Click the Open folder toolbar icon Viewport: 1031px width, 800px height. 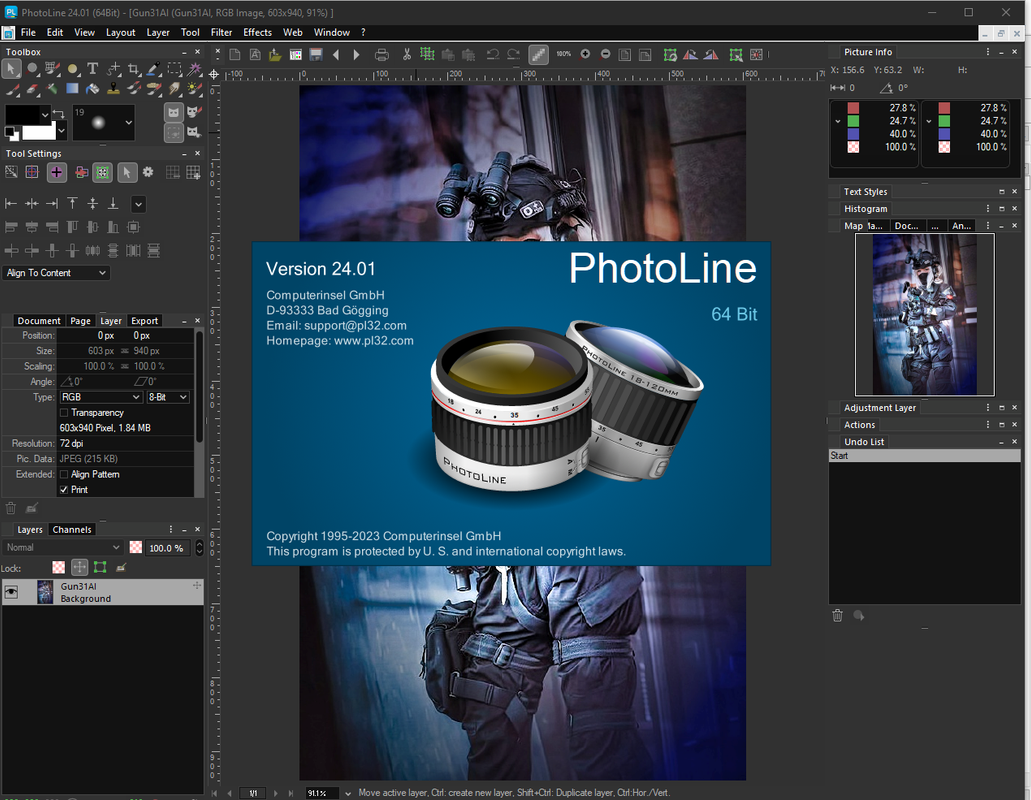275,55
